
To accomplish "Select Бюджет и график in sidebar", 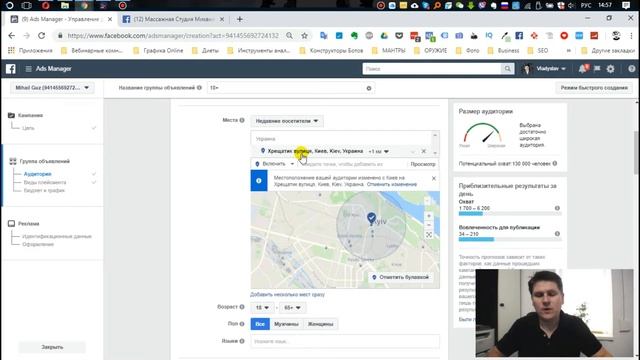I will point(44,191).
